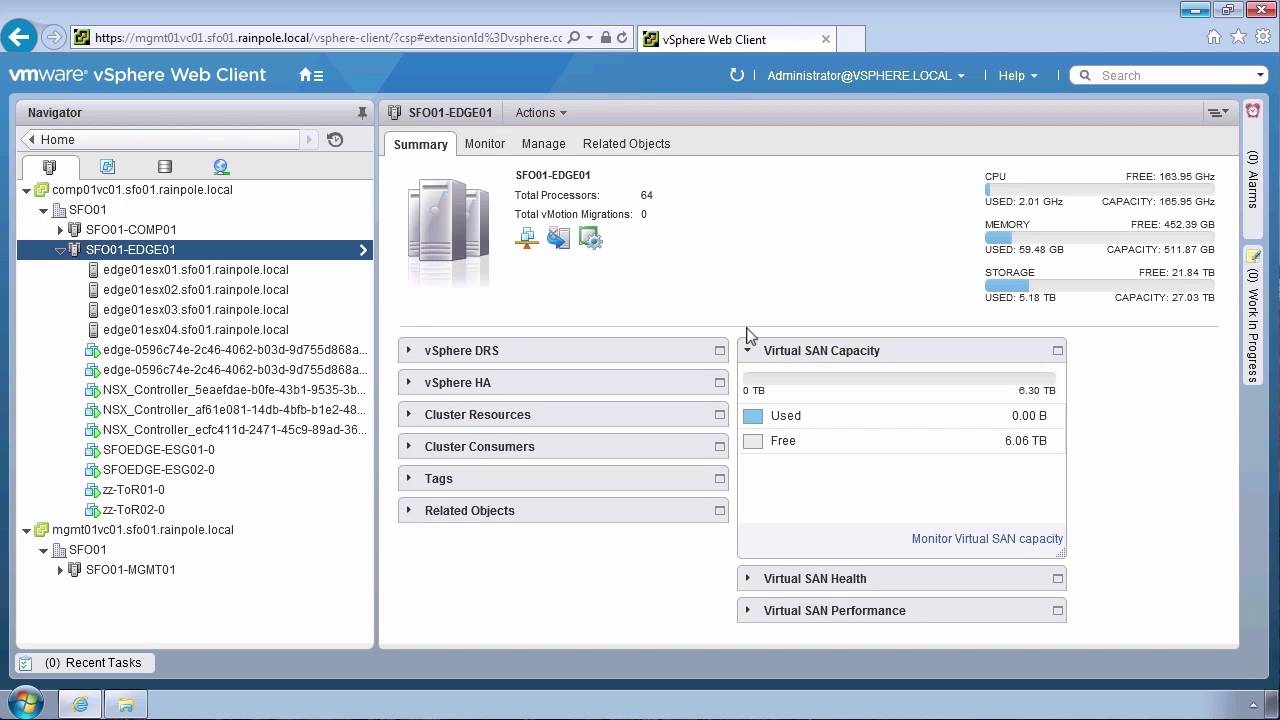Maximize the Virtual SAN Performance panel
This screenshot has height=720, width=1280.
pos(1057,610)
